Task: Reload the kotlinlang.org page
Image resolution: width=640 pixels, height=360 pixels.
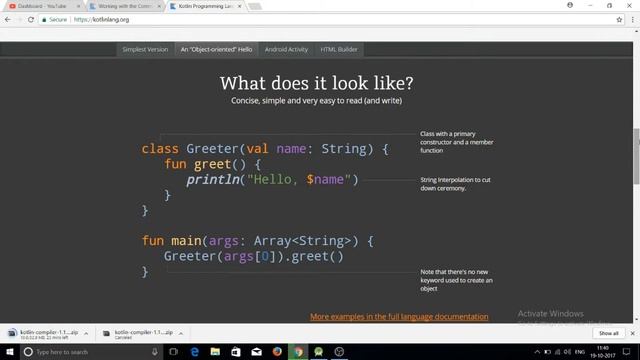Action: 31,20
